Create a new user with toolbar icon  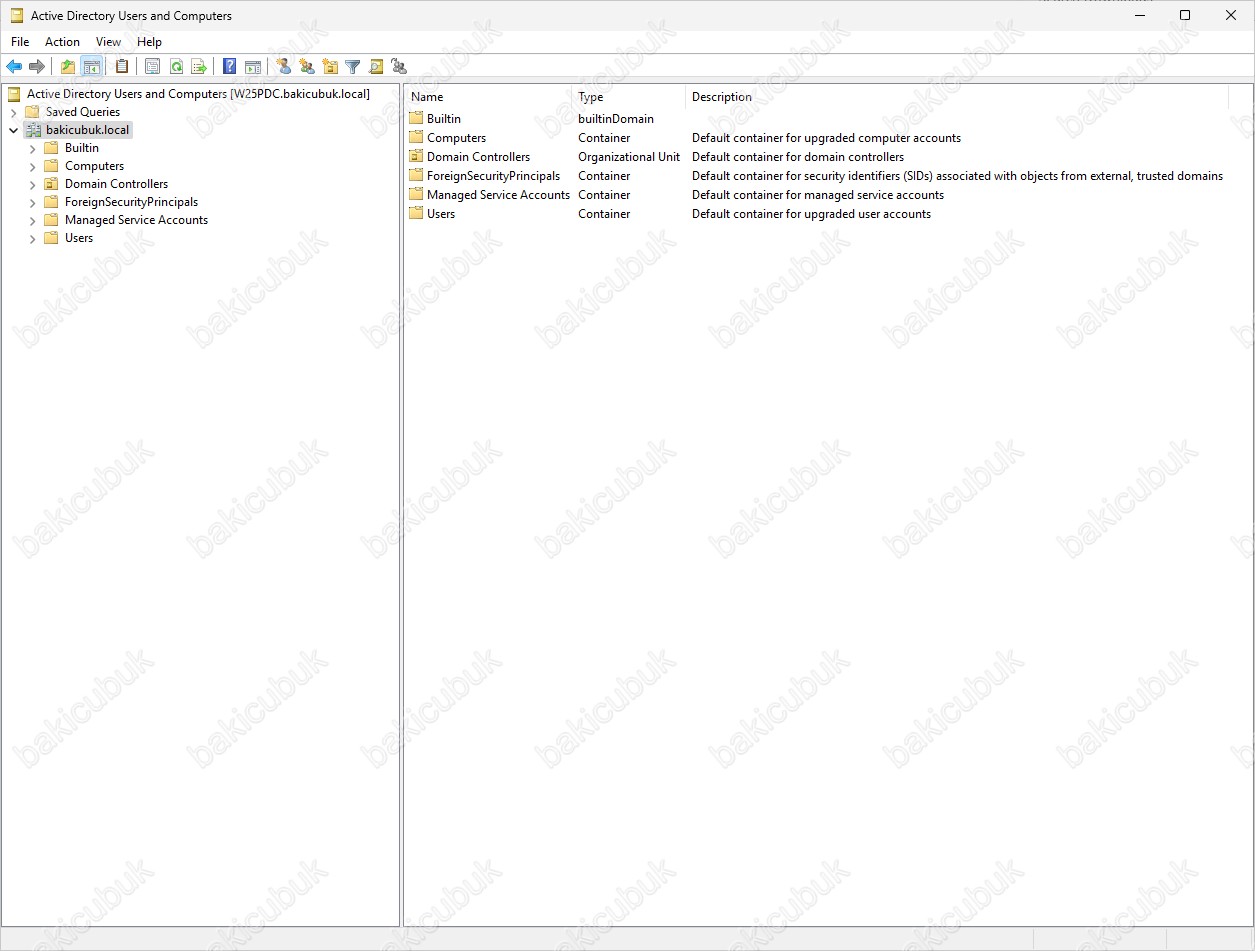tap(283, 67)
